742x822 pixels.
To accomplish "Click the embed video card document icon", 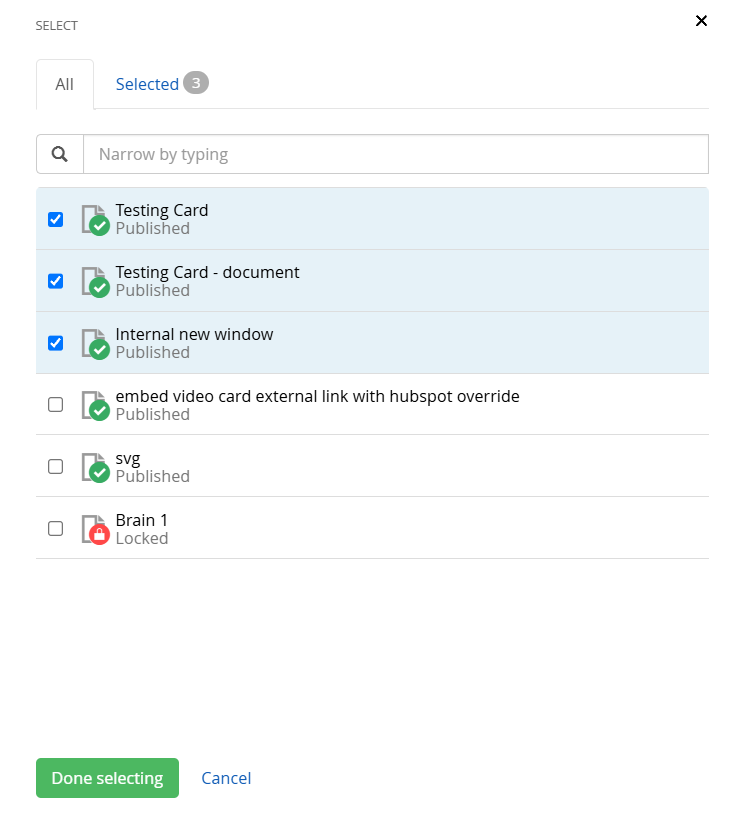I will 94,405.
